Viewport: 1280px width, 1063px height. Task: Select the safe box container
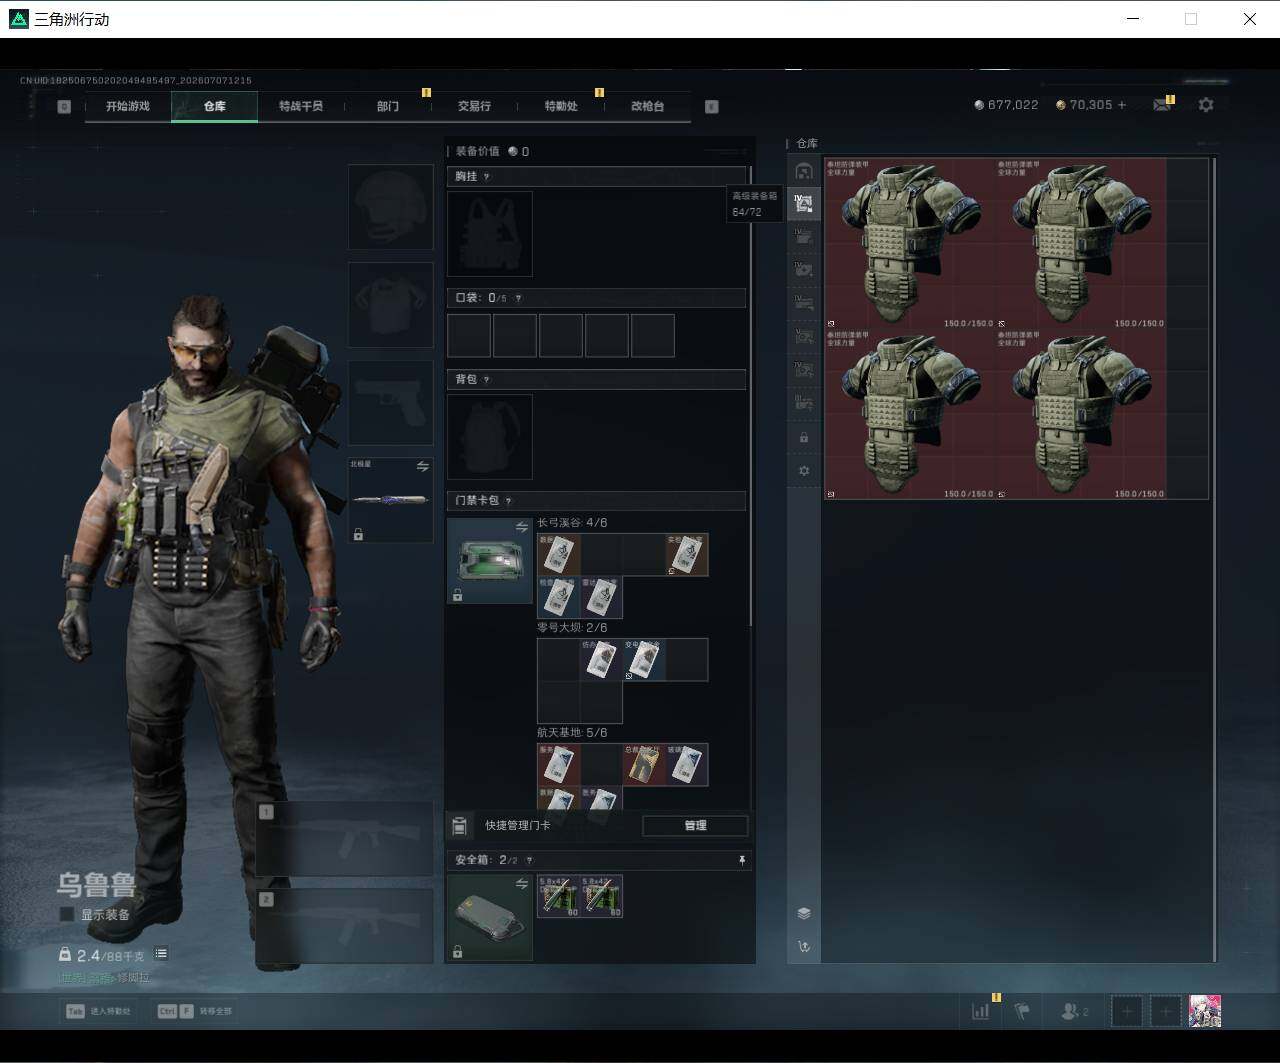[x=490, y=918]
